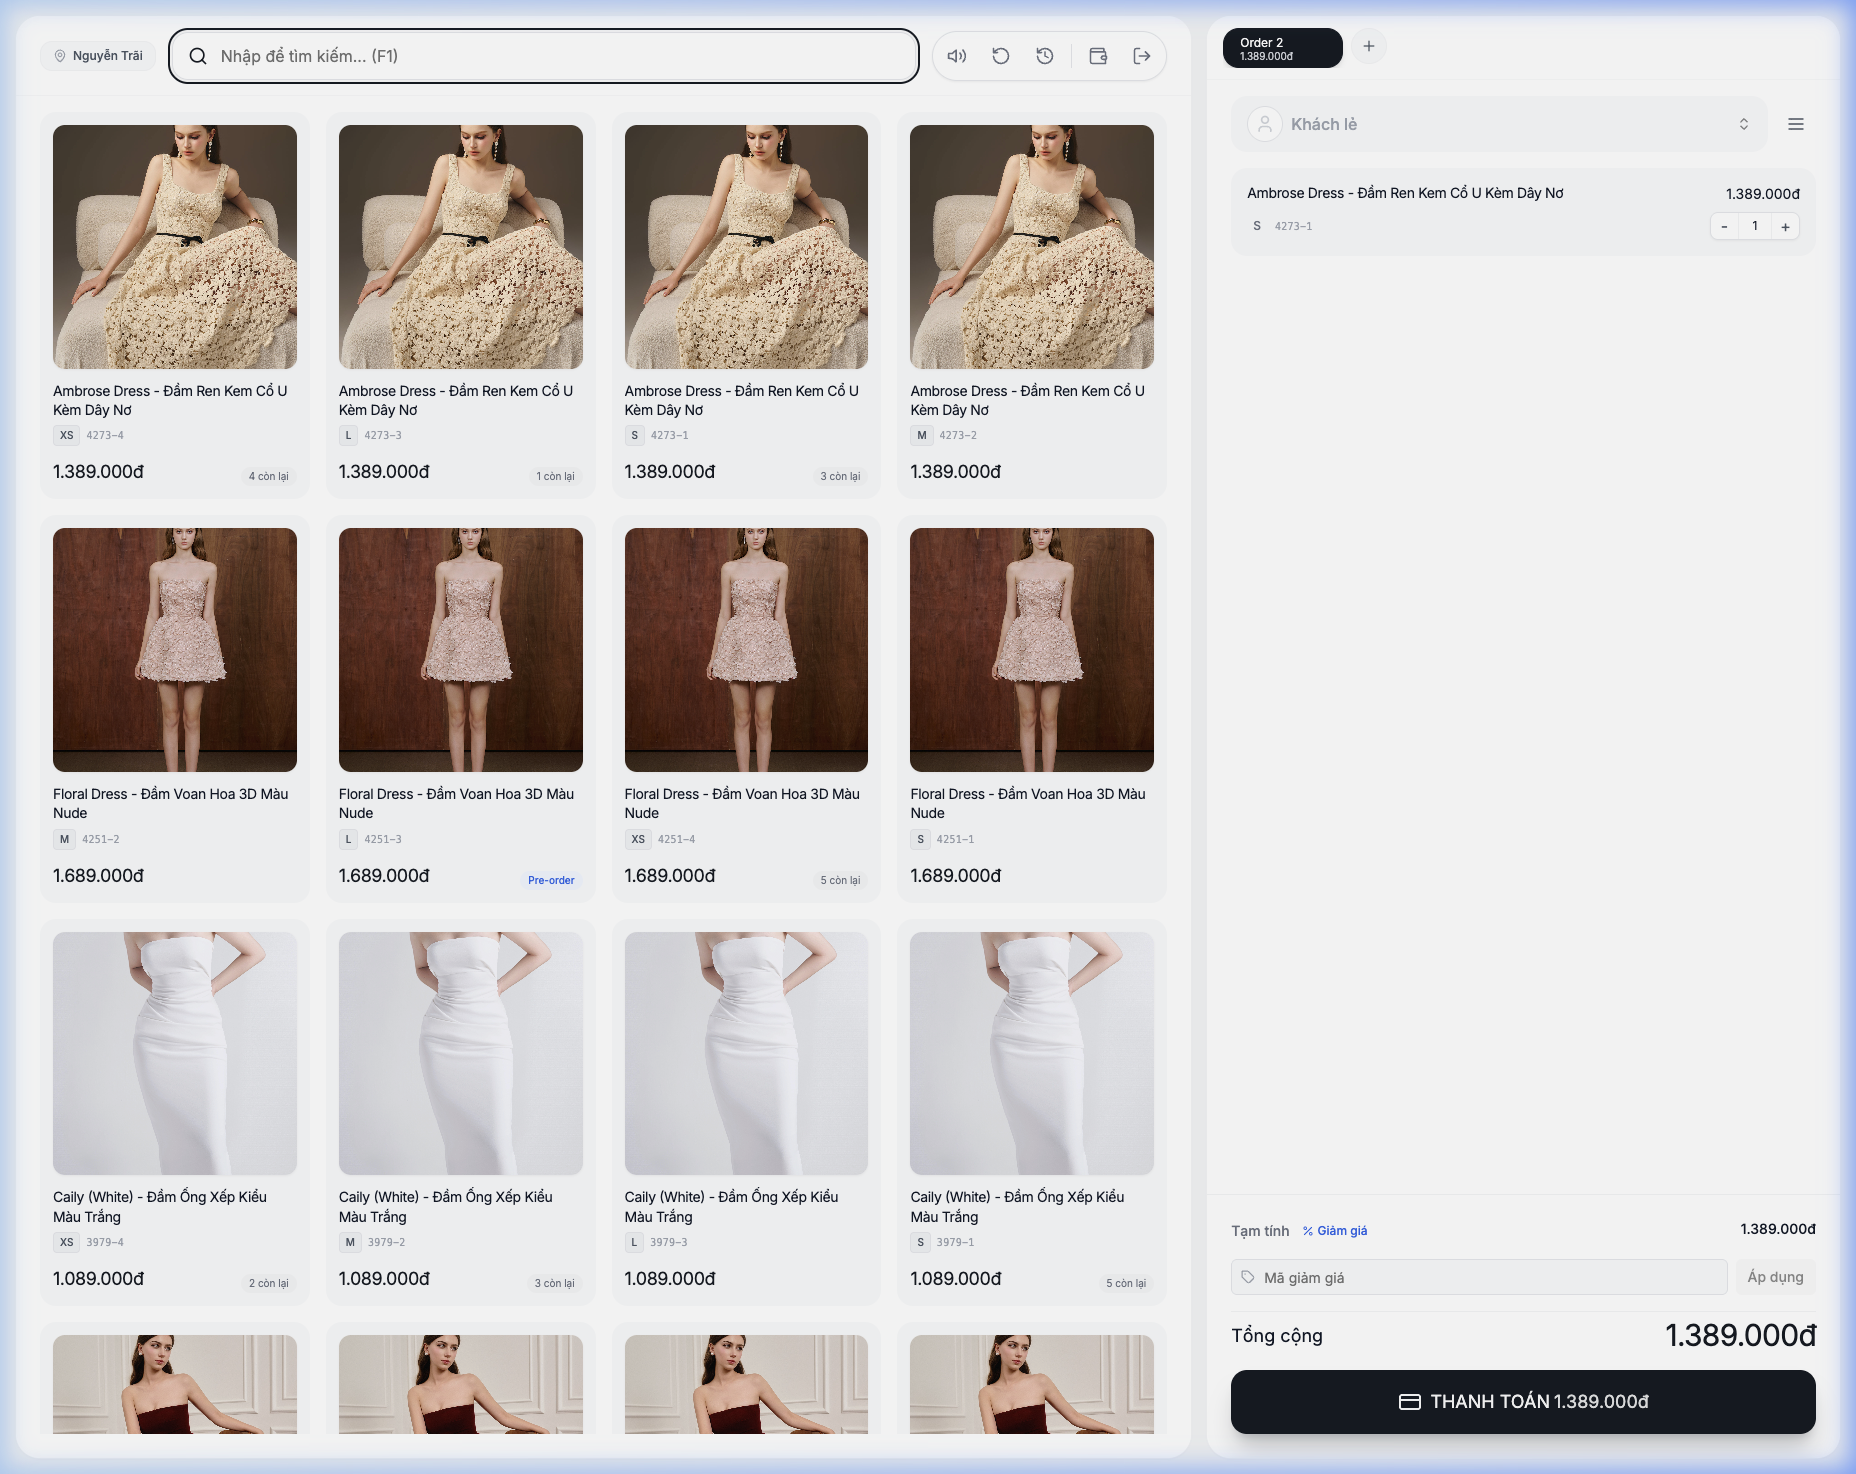1856x1474 pixels.
Task: Click the logout exit icon
Action: pyautogui.click(x=1142, y=56)
